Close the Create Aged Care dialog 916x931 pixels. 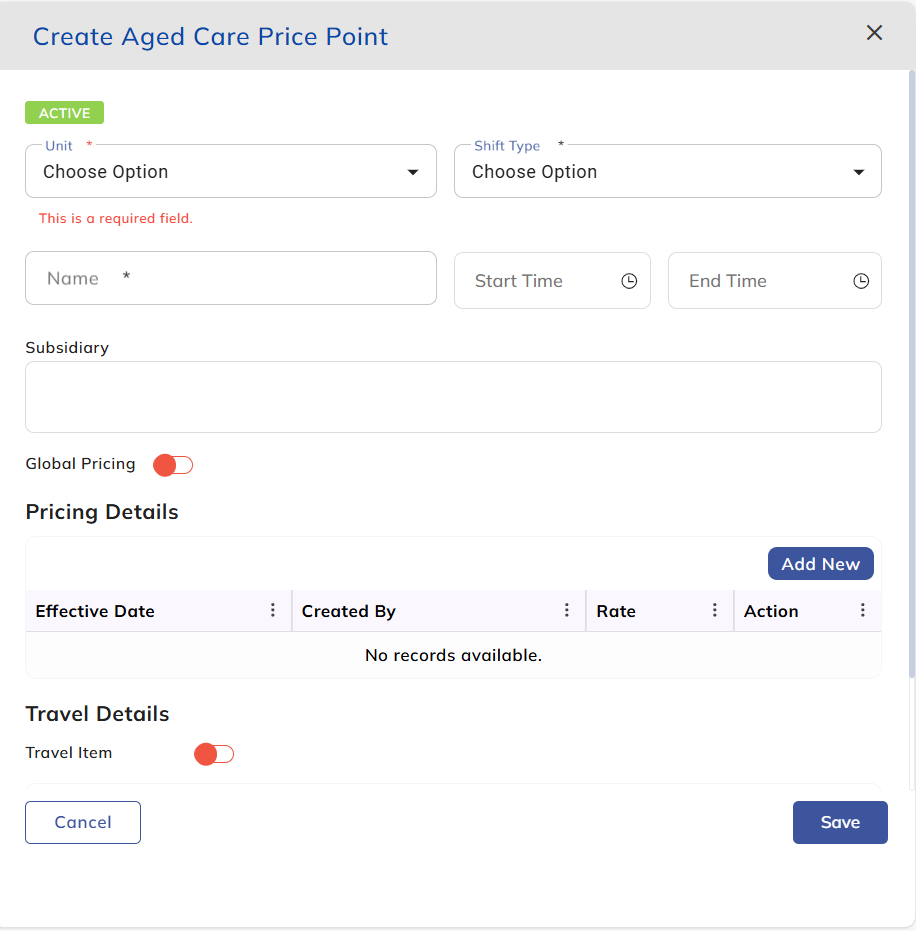click(x=874, y=33)
